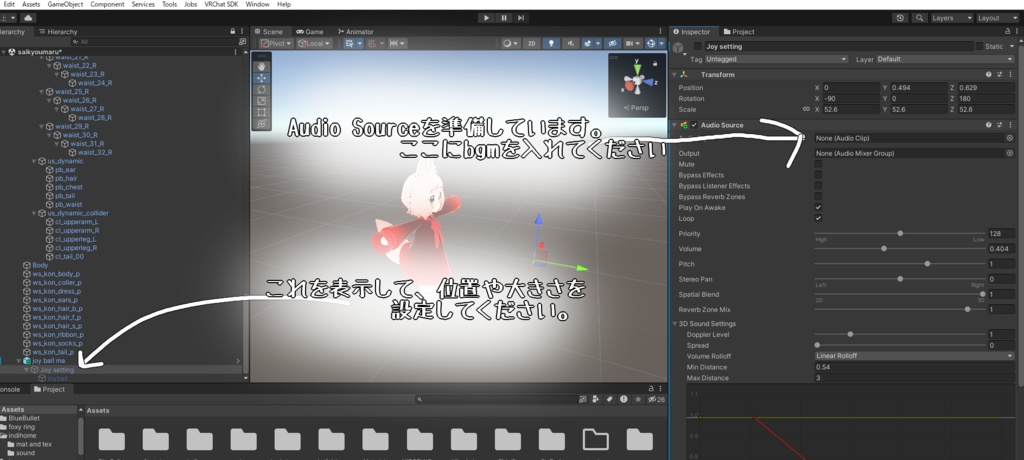This screenshot has width=1024, height=460.
Task: Click the Output mixer group picker circle
Action: click(1010, 153)
